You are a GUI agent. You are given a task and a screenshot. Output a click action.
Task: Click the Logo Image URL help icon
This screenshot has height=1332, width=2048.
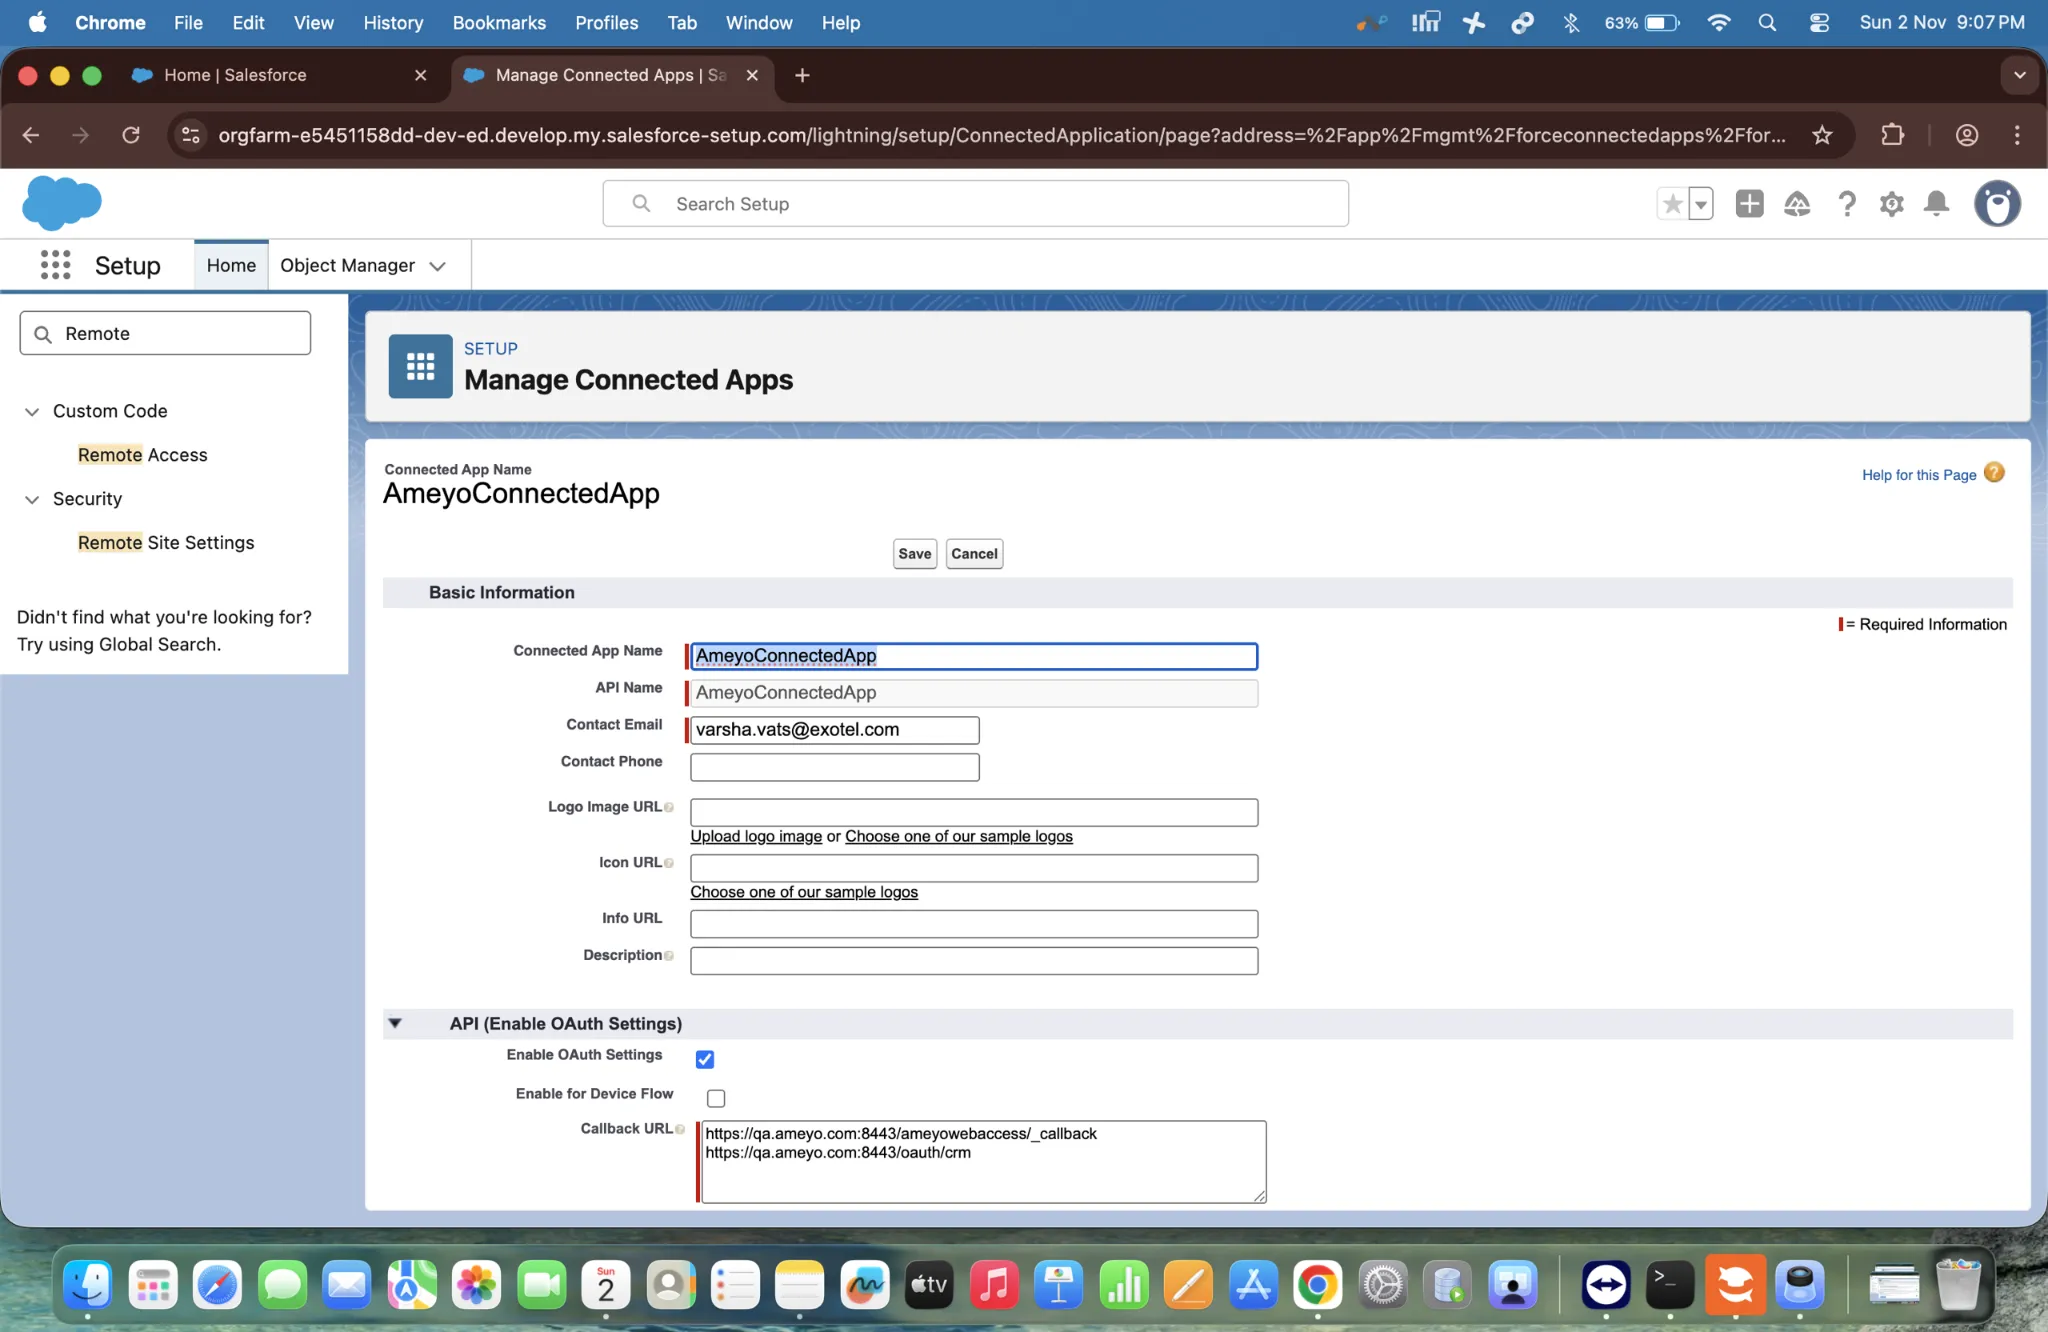point(669,807)
